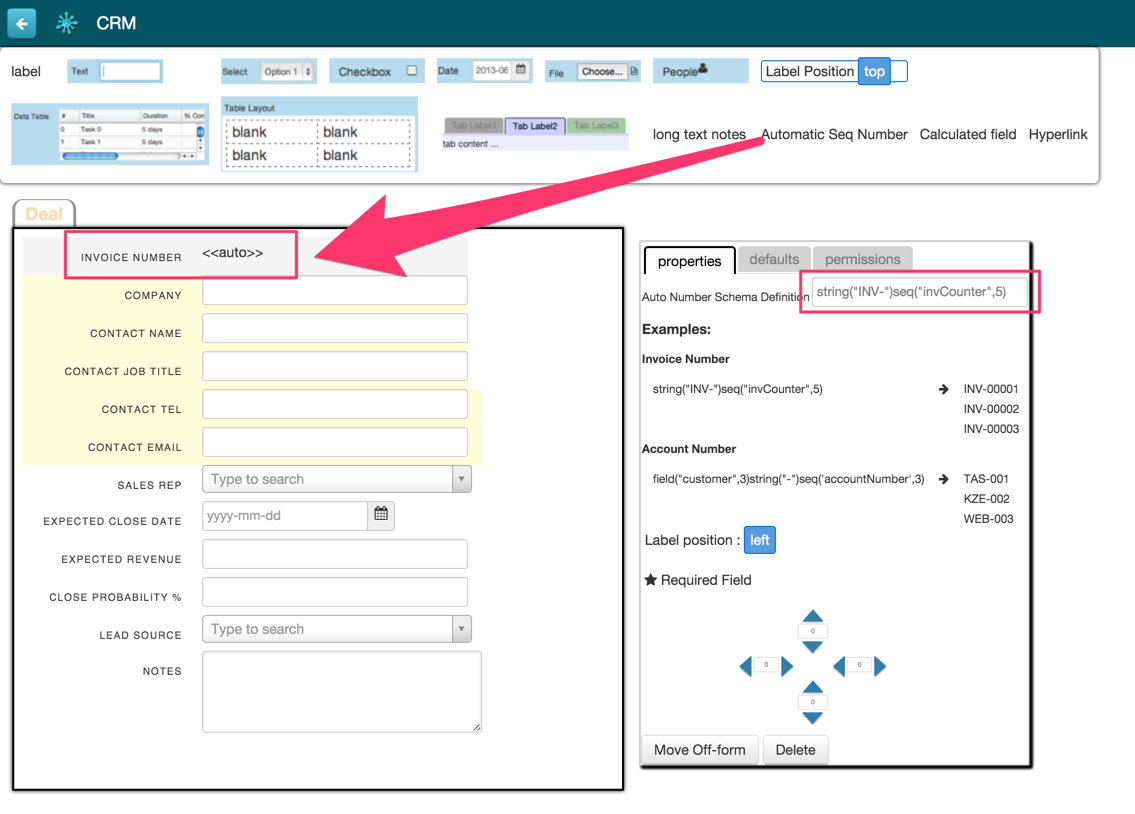The width and height of the screenshot is (1135, 814).
Task: Toggle the left label position setting
Action: (x=759, y=539)
